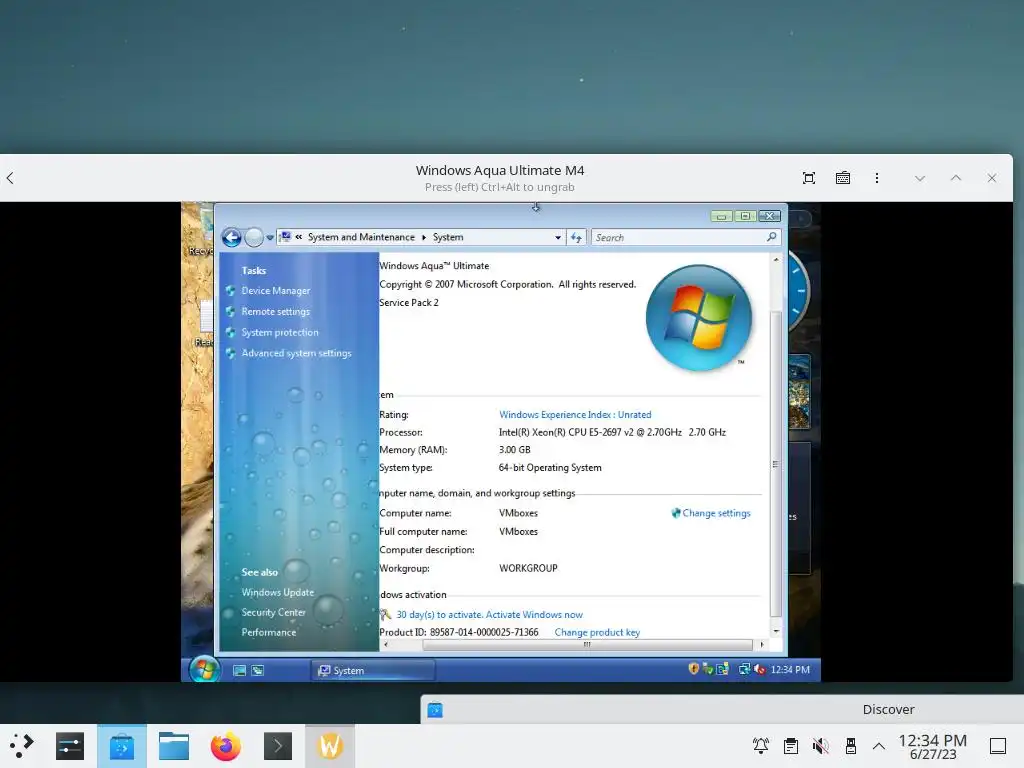Image resolution: width=1024 pixels, height=768 pixels.
Task: Click the guest taskbar clock showing 12:34 PM
Action: coord(790,669)
